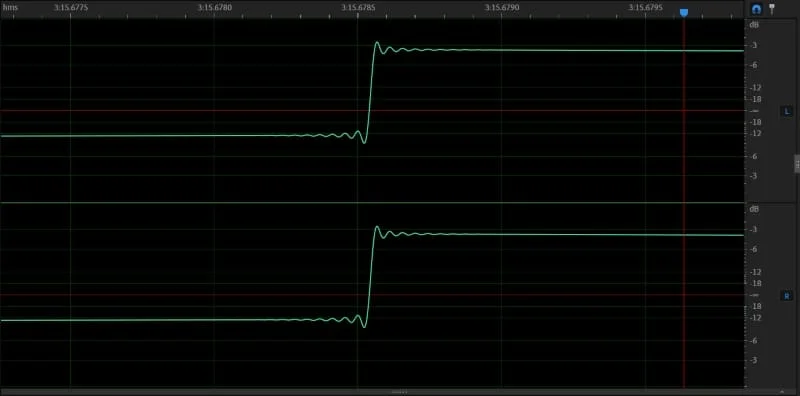Click the 3:15.6780 time ruler label
Viewport: 800px width, 396px height.
tap(215, 7)
